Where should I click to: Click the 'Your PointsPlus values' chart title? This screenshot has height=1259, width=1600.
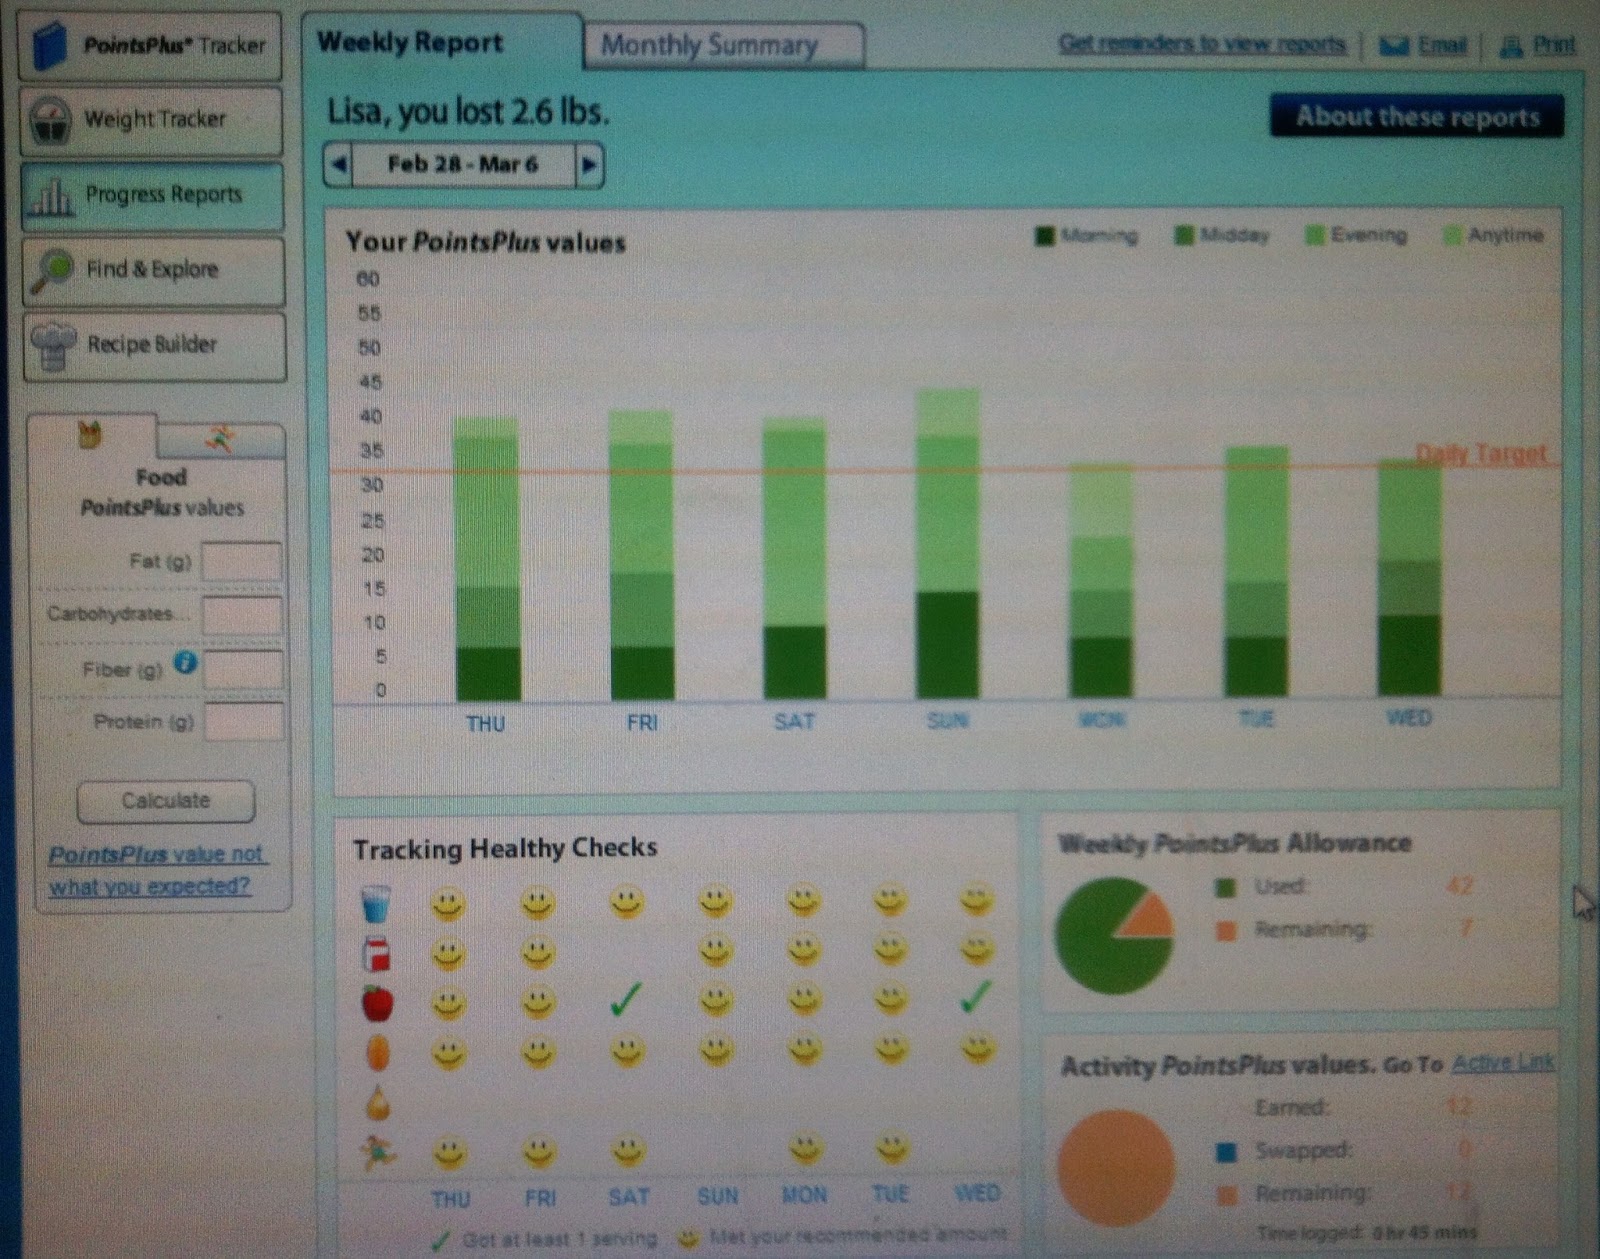tap(486, 242)
